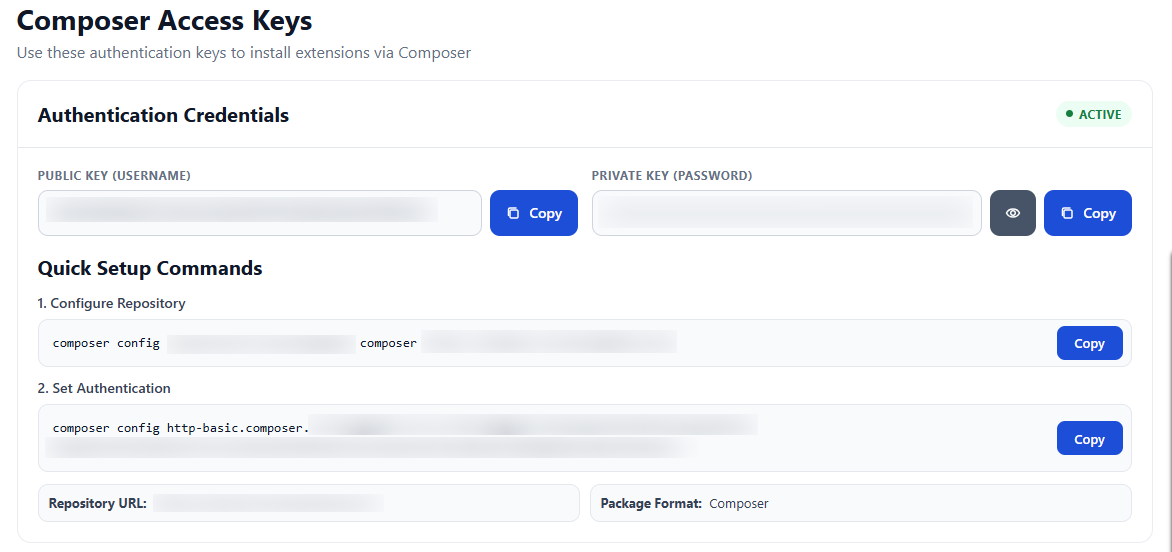The image size is (1172, 552).
Task: Focus the Public Key username field
Action: (x=260, y=213)
